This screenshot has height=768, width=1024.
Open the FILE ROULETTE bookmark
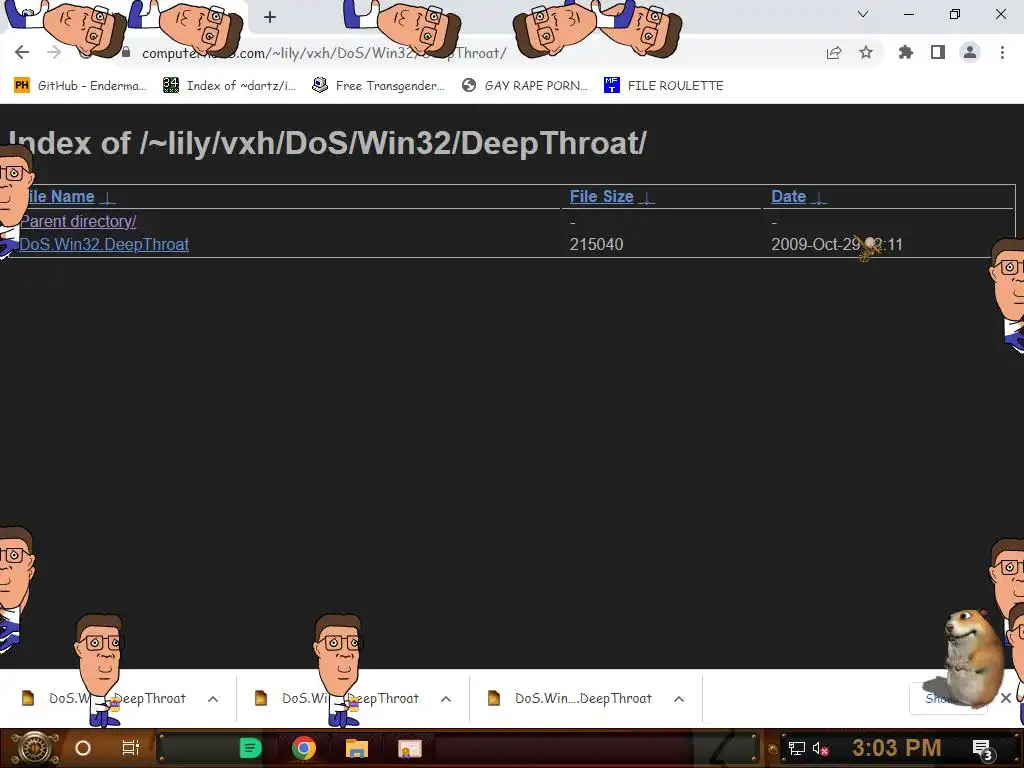pos(664,86)
